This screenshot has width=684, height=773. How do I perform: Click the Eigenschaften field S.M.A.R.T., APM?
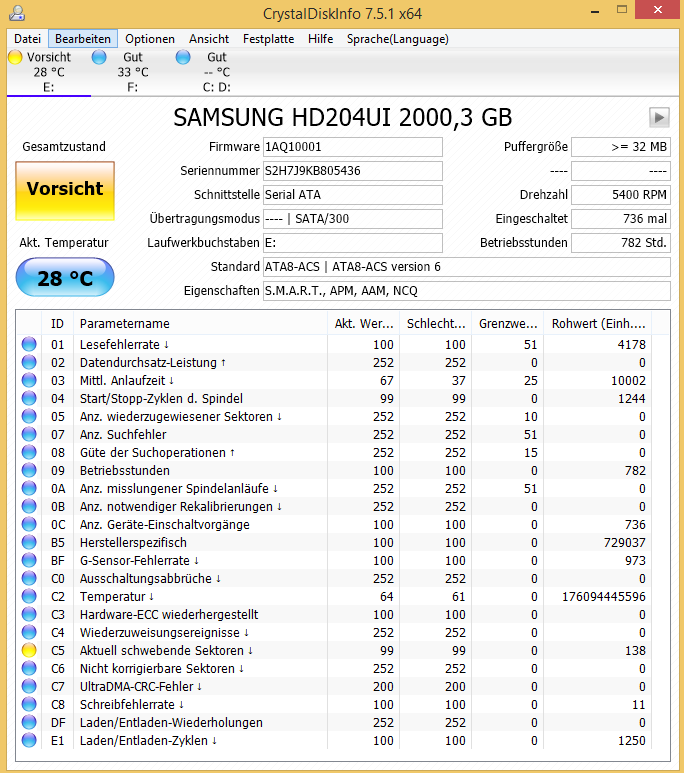pyautogui.click(x=467, y=291)
